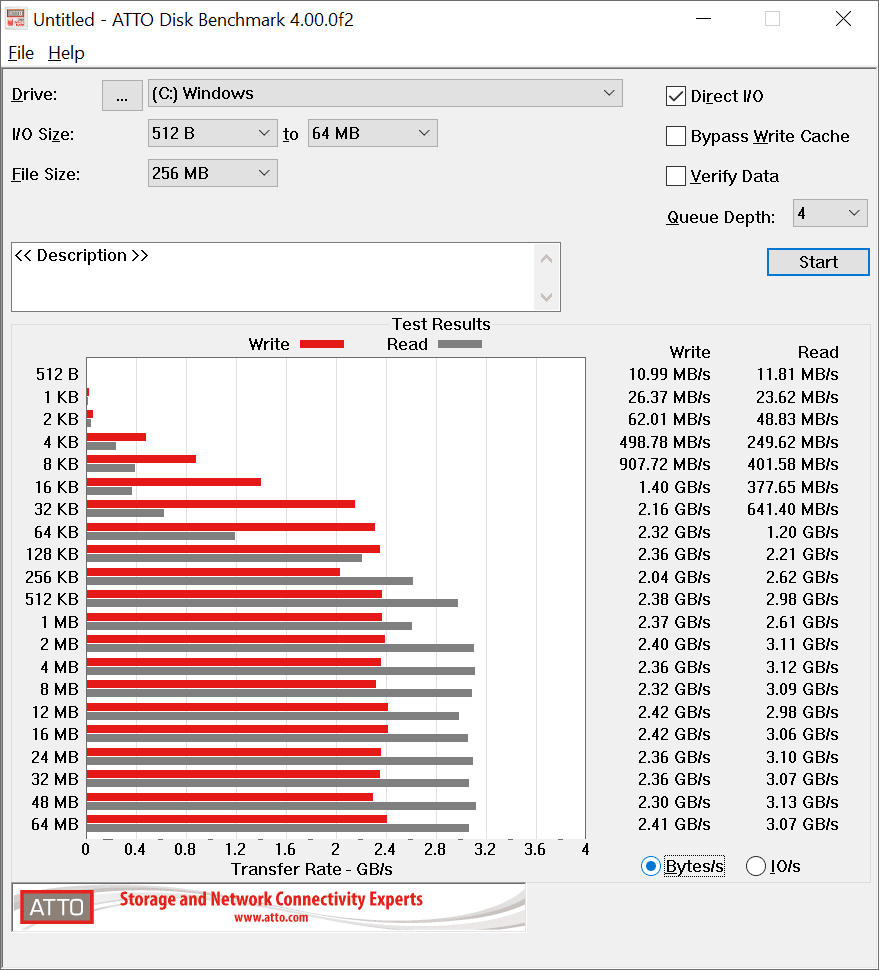Click the ATTO Disk Benchmark title bar icon
Image resolution: width=879 pixels, height=970 pixels.
coord(15,19)
